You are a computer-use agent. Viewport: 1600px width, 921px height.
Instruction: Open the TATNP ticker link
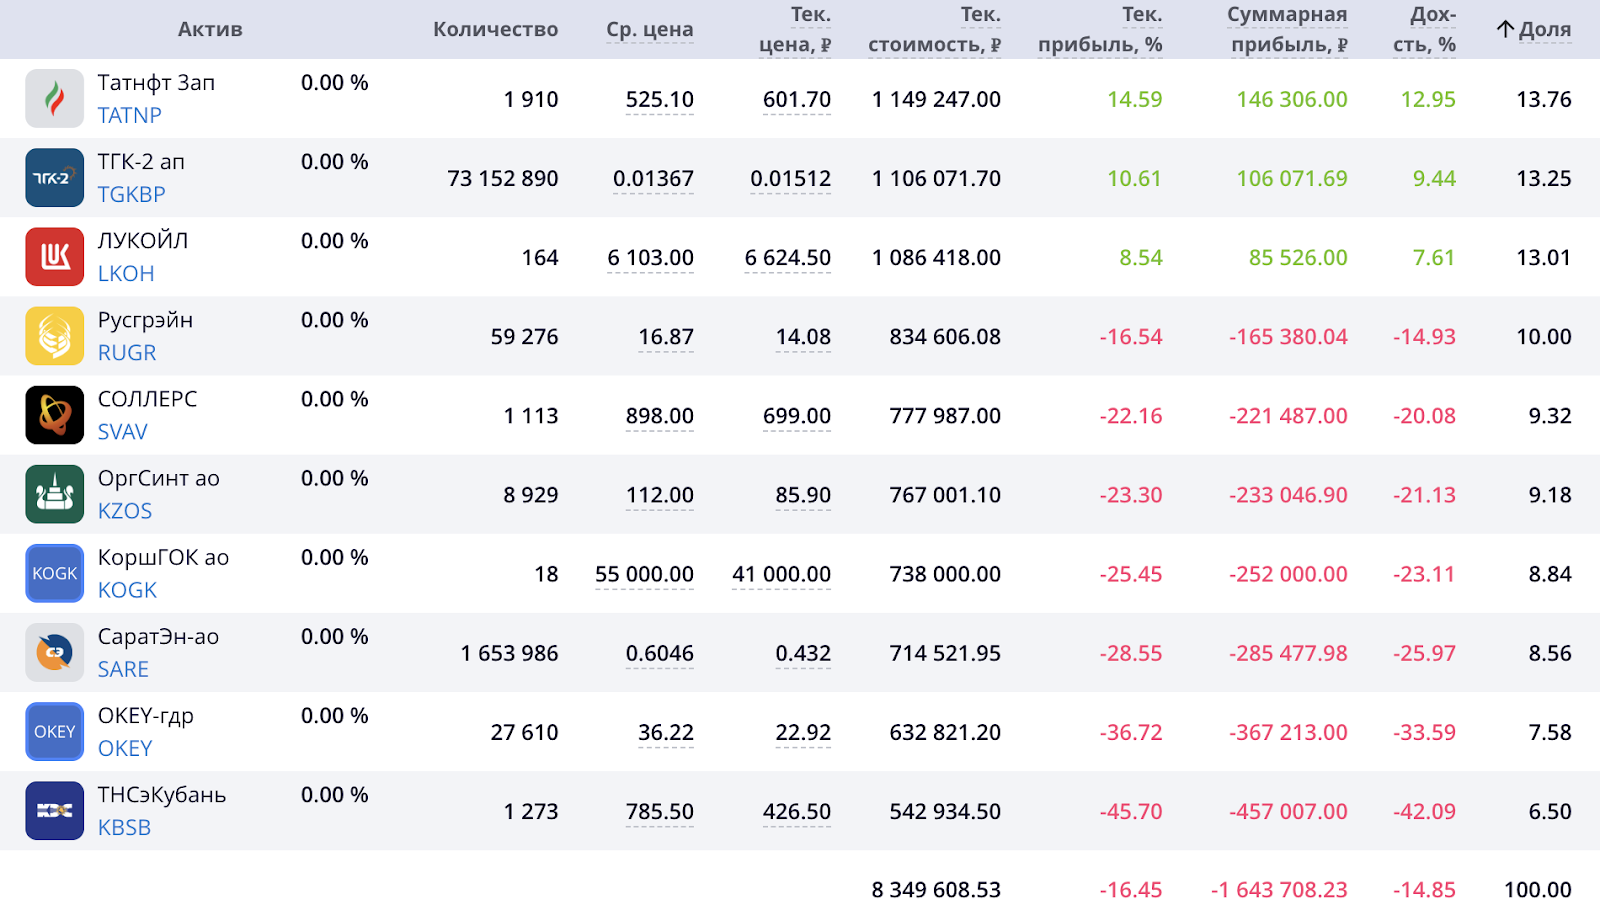(129, 116)
